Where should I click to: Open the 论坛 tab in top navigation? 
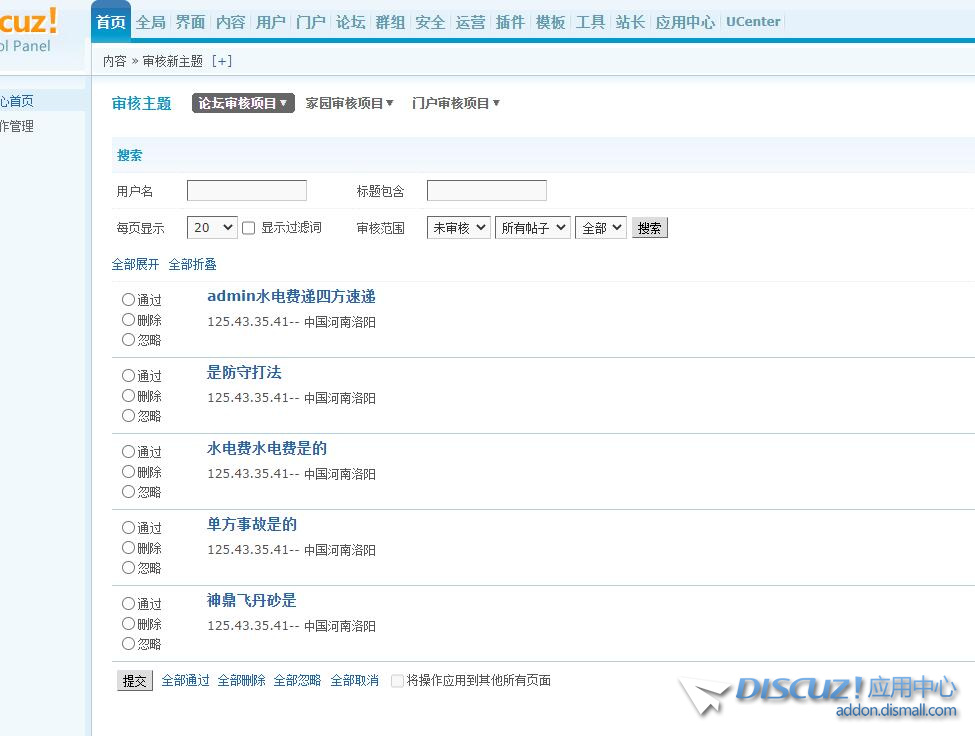coord(350,22)
